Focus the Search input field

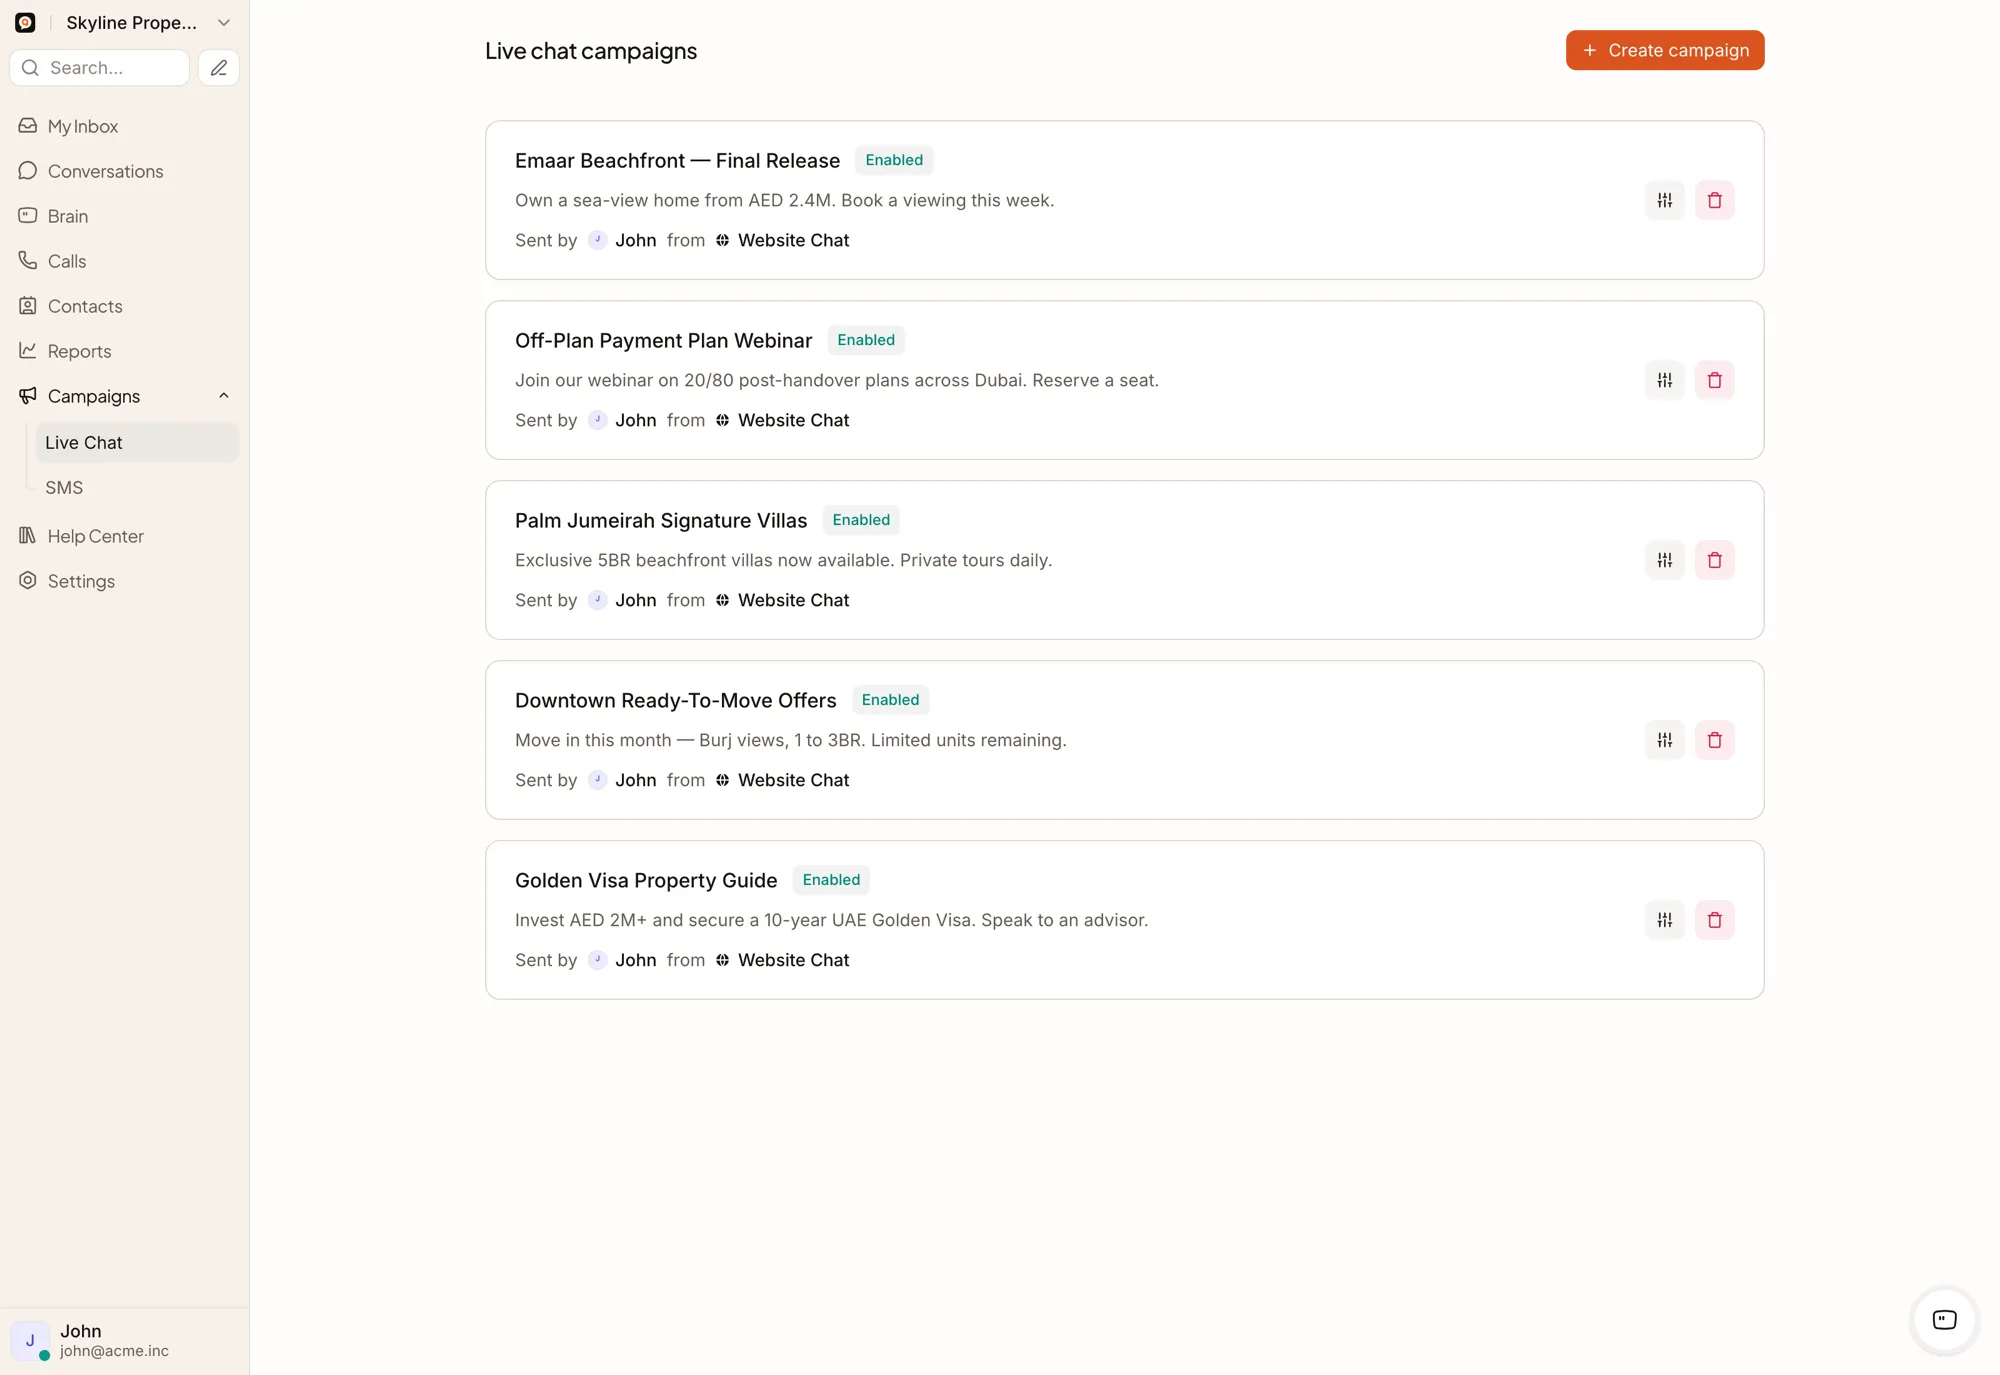coord(99,68)
